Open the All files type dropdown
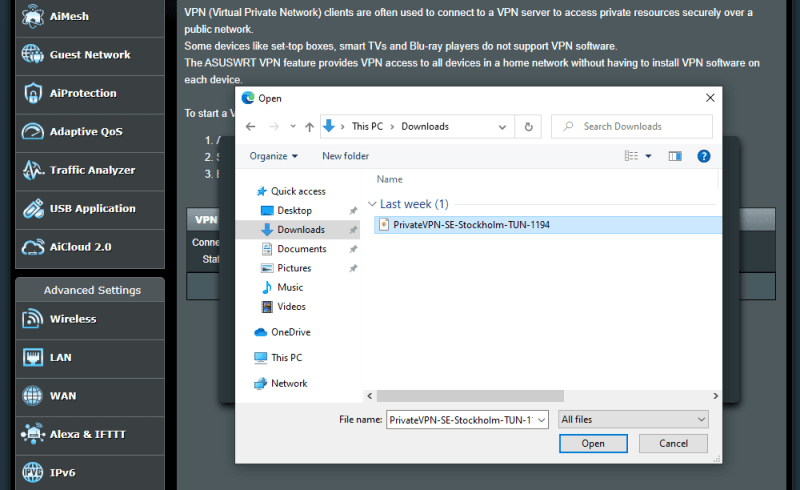Viewport: 800px width, 490px height. pos(633,420)
